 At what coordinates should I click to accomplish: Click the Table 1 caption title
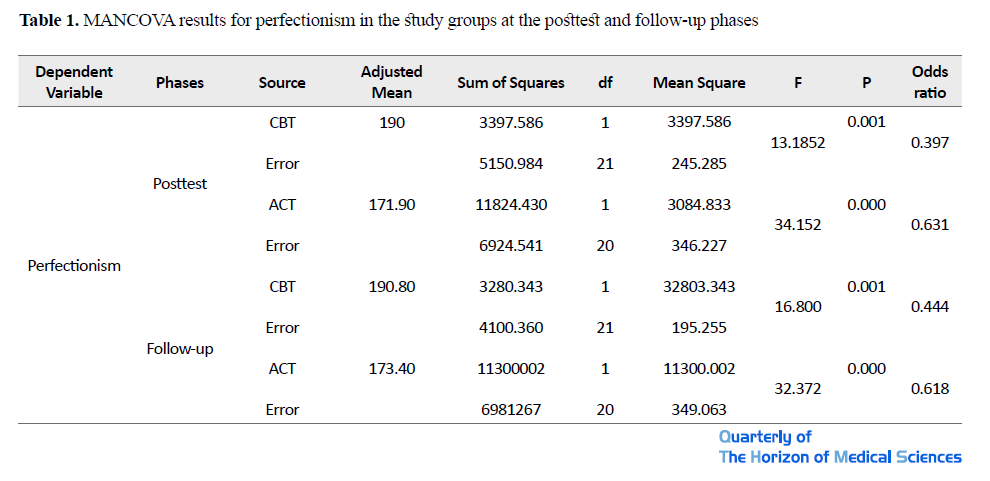tap(389, 20)
